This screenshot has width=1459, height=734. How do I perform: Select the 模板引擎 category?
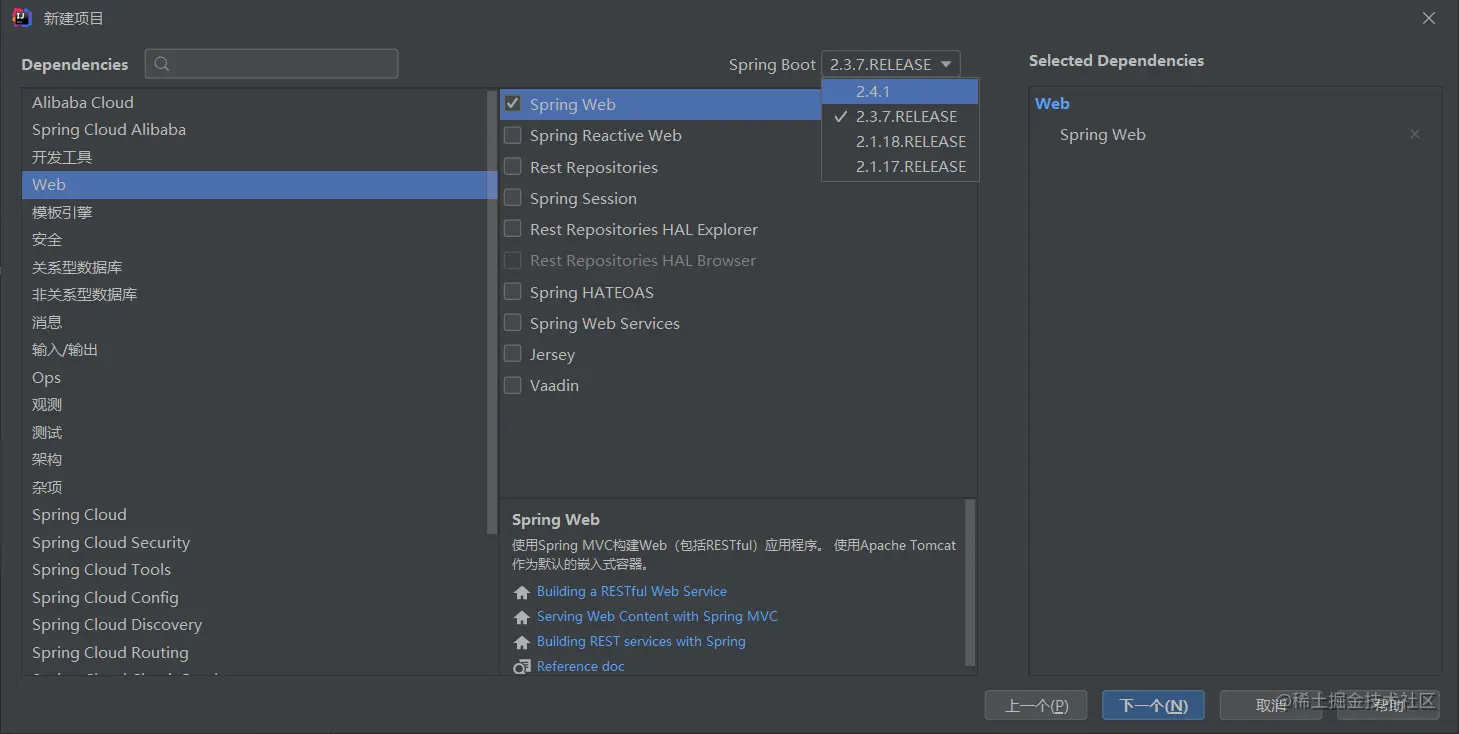click(259, 212)
